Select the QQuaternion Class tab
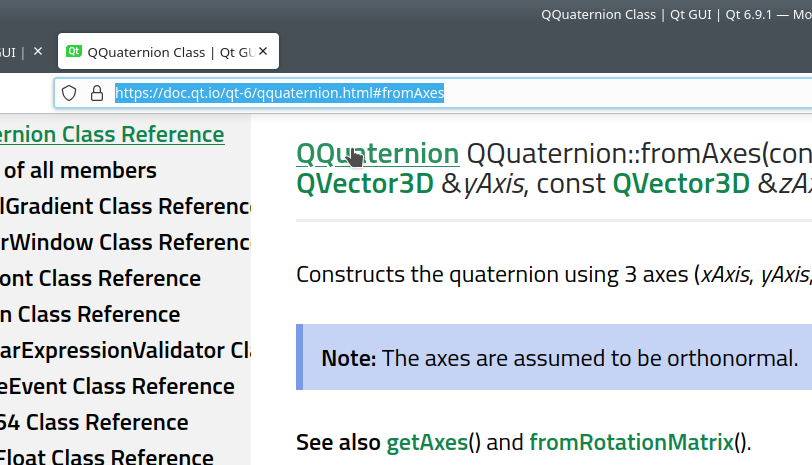This screenshot has height=465, width=812. pos(168,51)
